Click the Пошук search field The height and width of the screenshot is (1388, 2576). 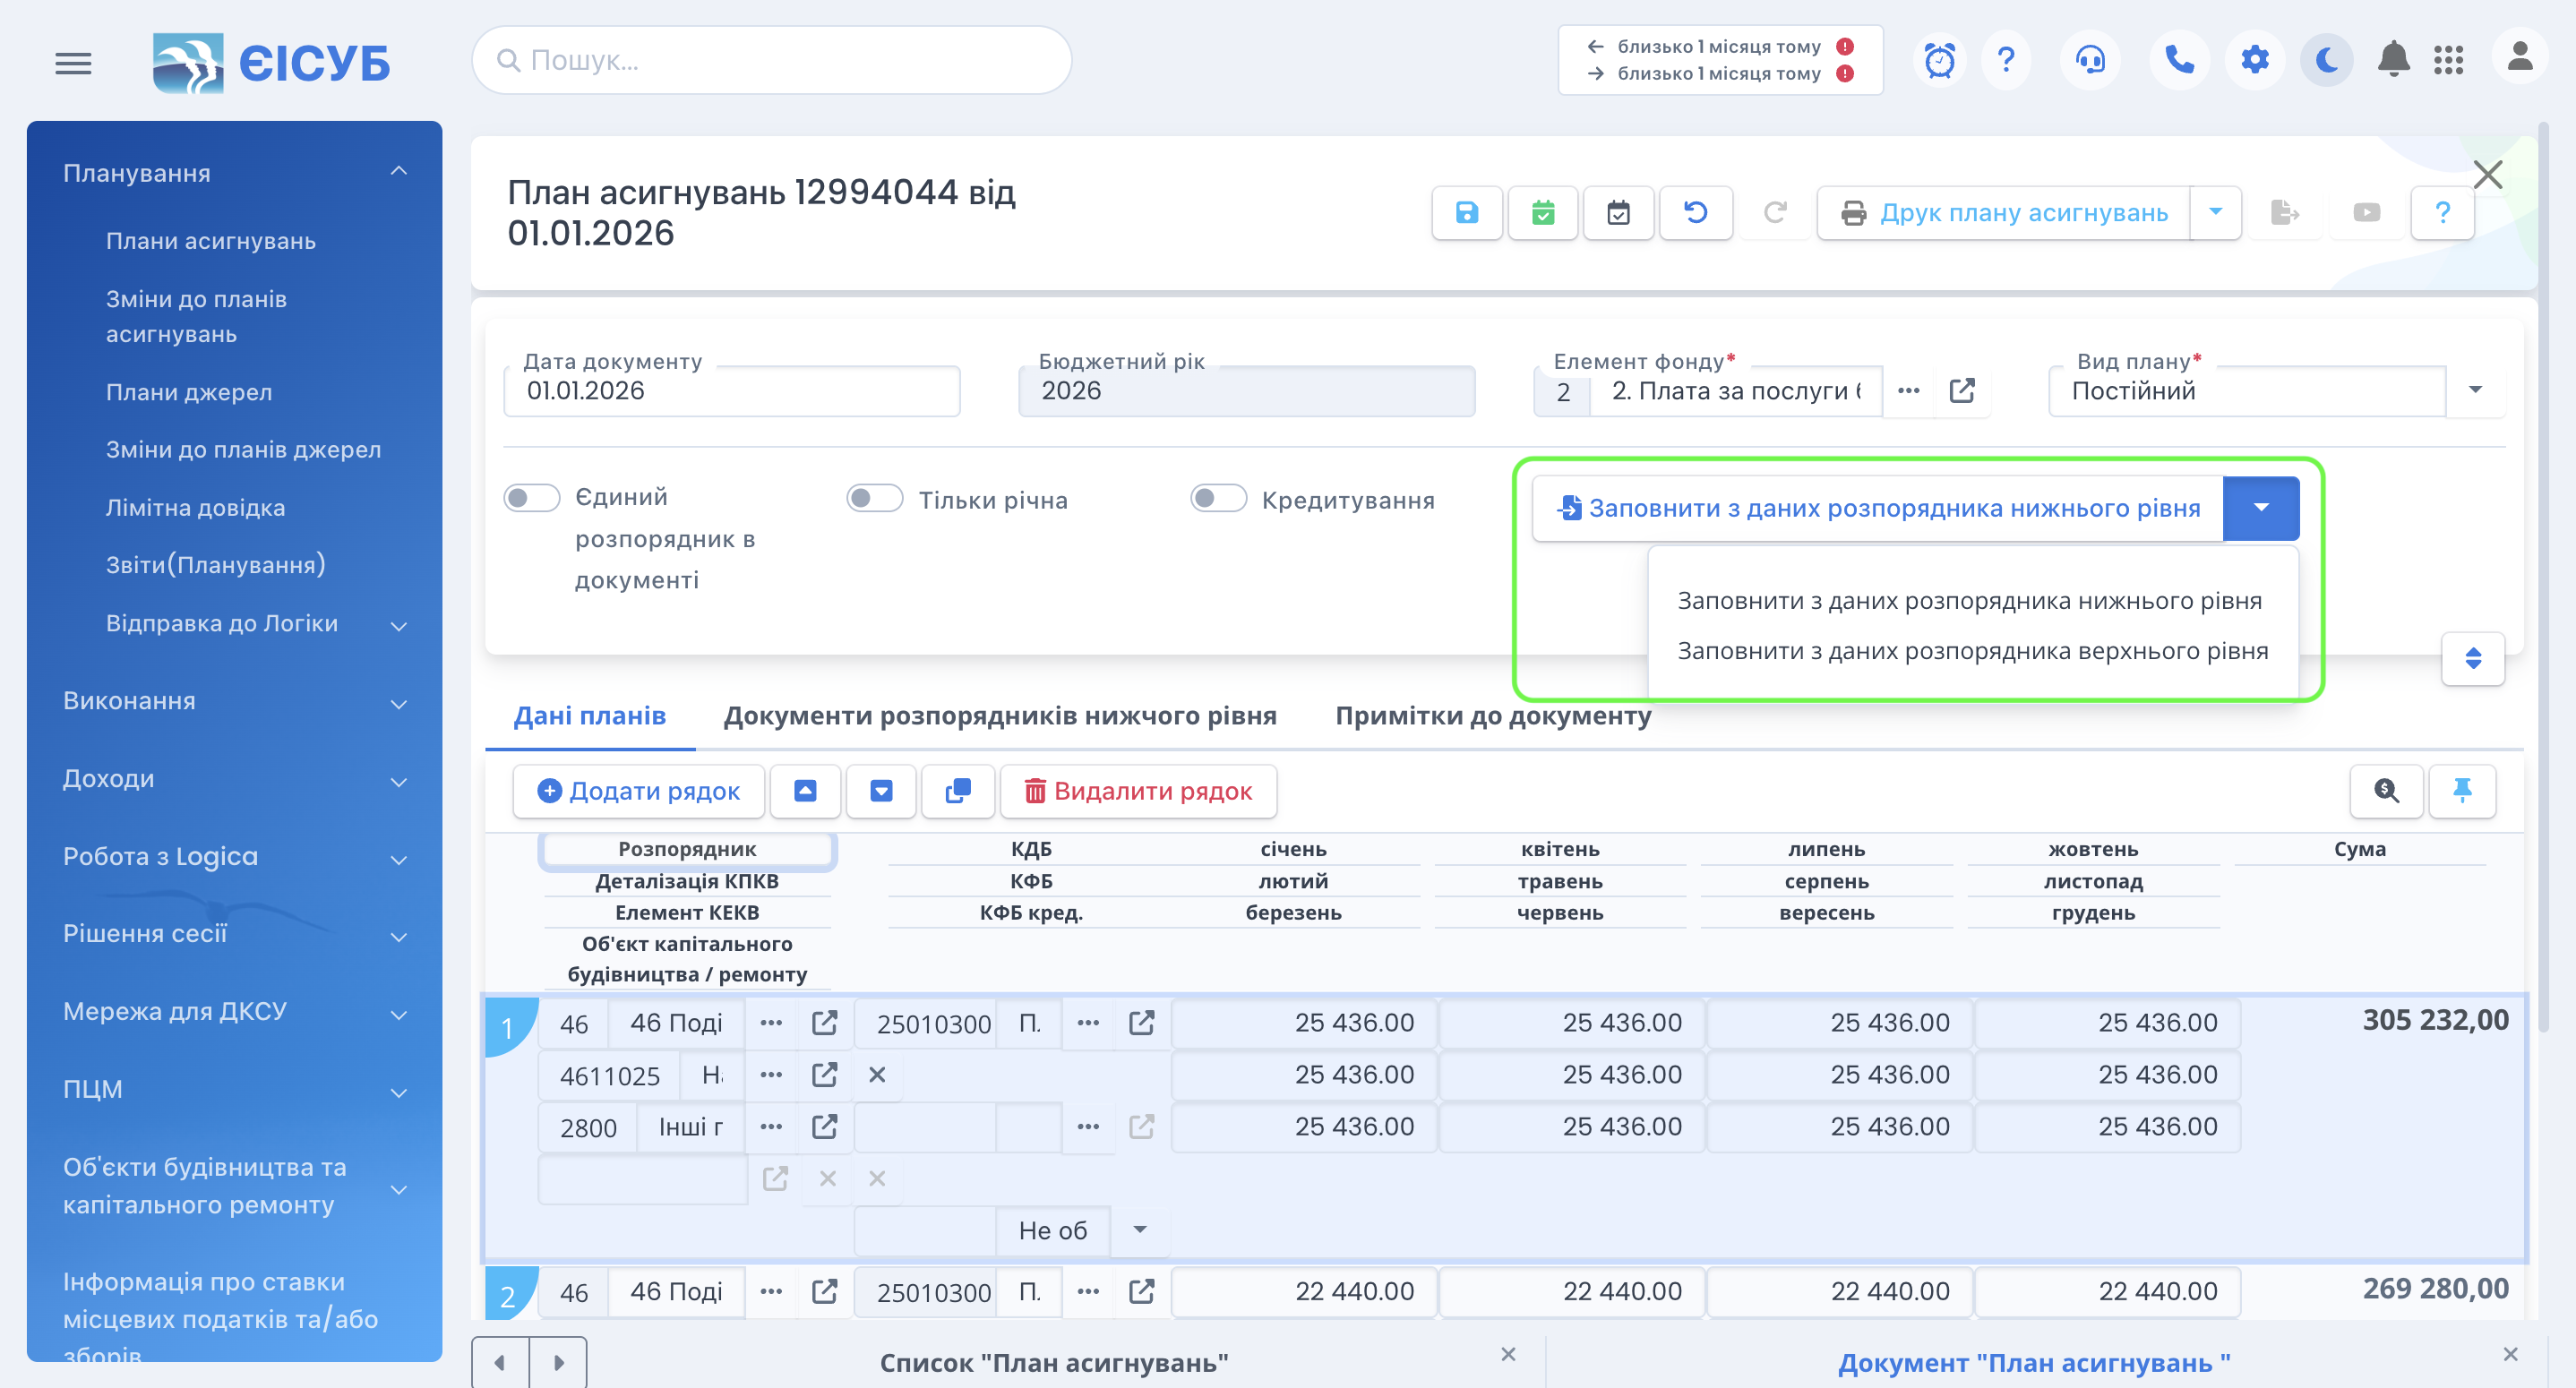point(771,60)
